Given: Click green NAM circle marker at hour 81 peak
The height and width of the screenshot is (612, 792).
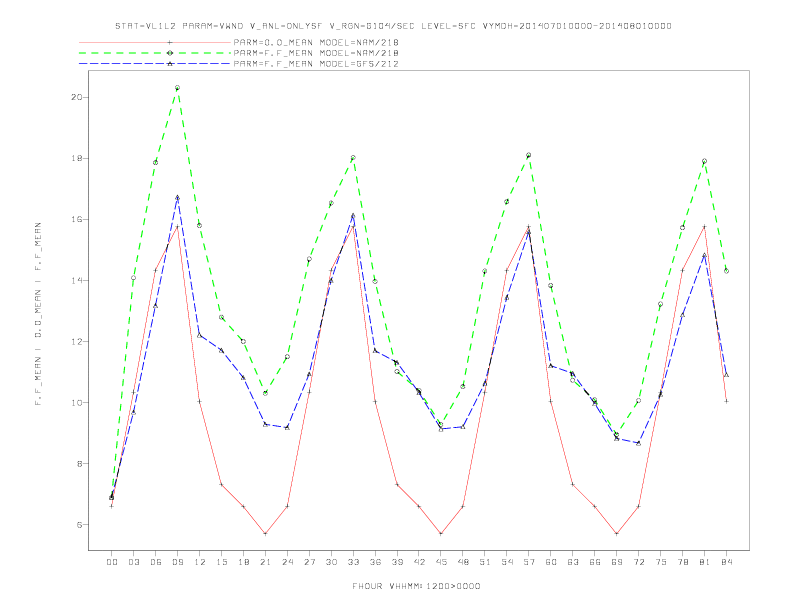Looking at the screenshot, I should tap(704, 161).
